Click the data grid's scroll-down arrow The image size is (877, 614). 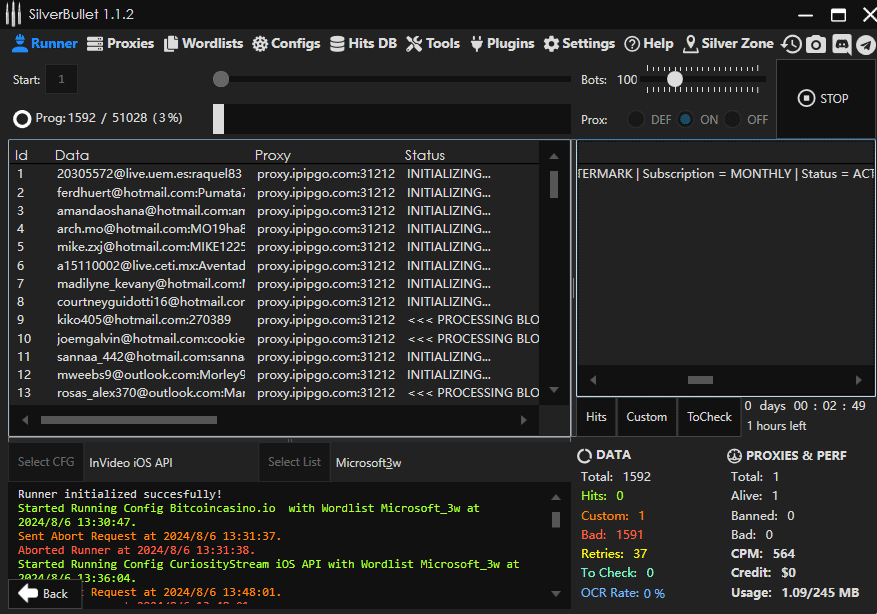[x=554, y=390]
